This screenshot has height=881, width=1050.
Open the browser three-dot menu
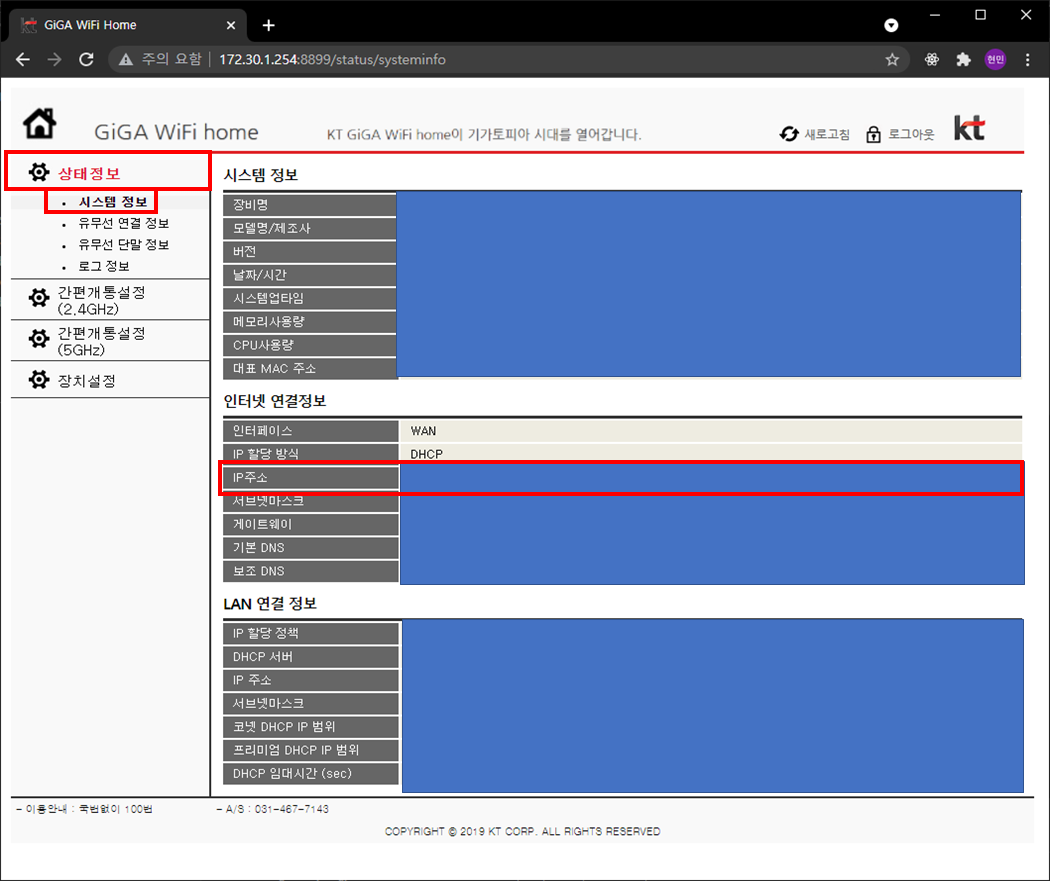[x=1027, y=60]
